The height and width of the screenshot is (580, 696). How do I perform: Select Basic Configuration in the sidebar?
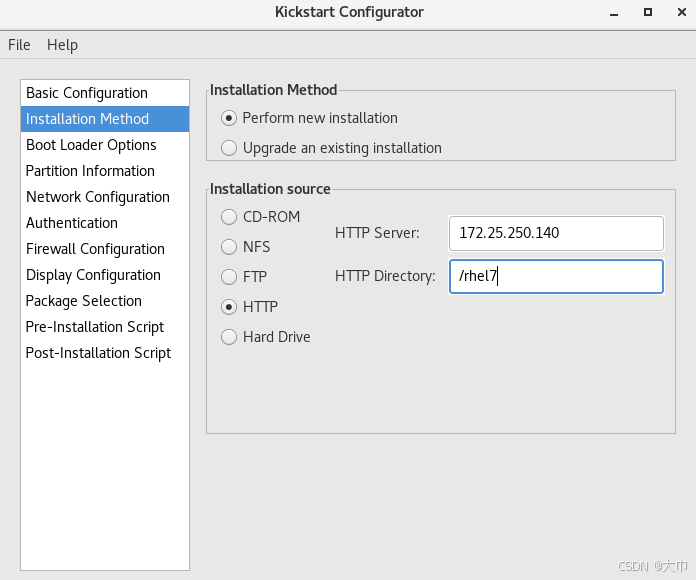(105, 93)
